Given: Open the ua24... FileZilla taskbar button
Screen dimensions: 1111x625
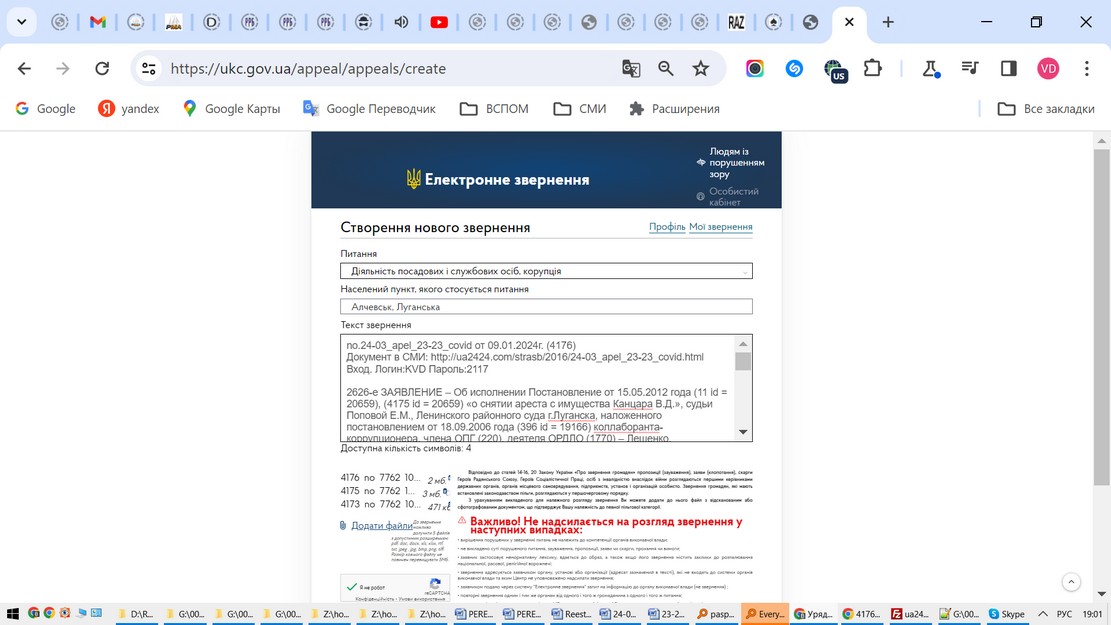Looking at the screenshot, I should point(910,614).
